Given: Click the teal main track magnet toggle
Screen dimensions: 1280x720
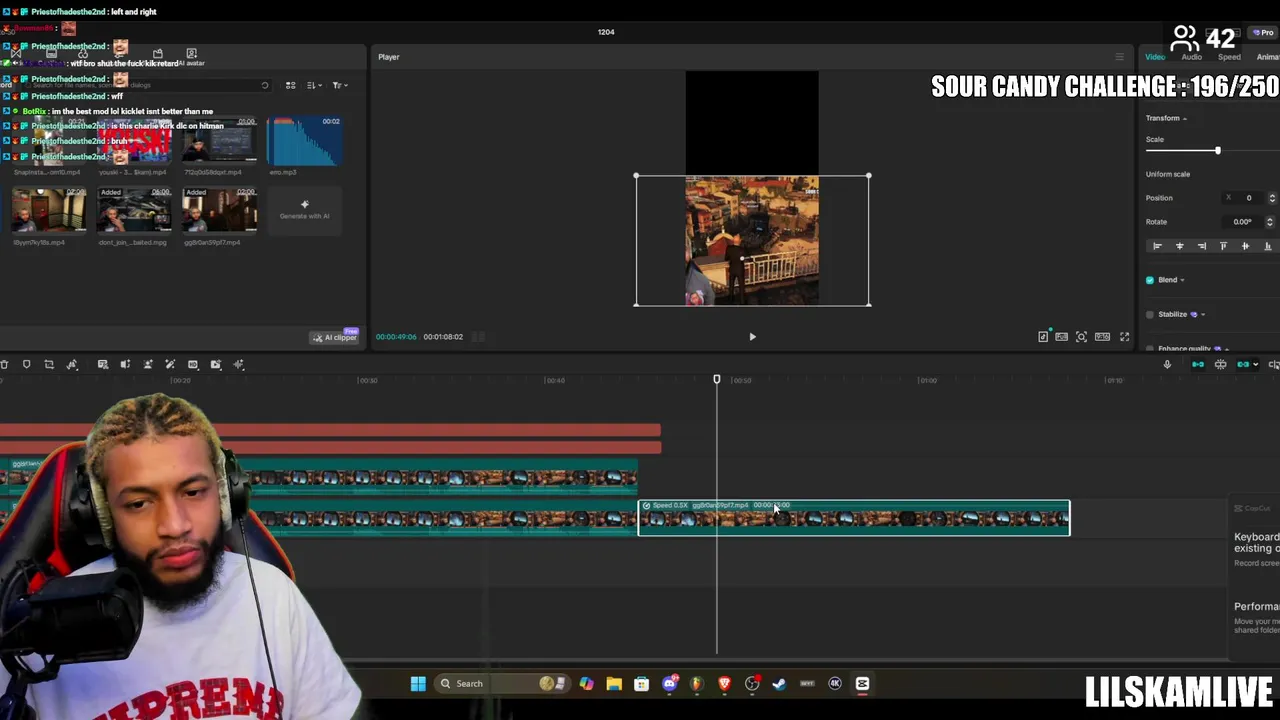Looking at the screenshot, I should click(x=1198, y=365).
